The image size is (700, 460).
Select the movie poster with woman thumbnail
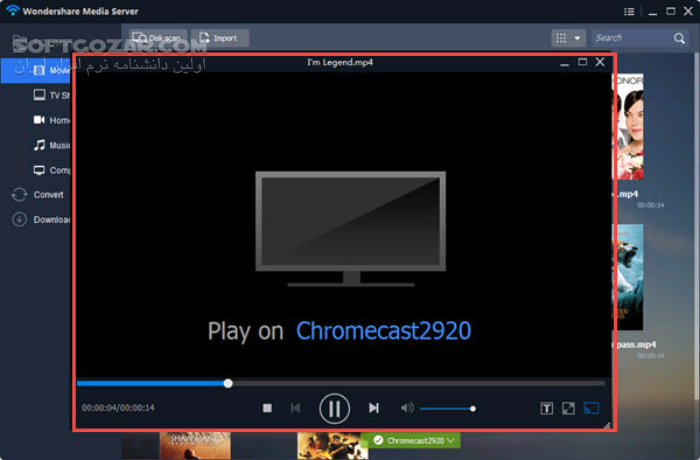click(630, 127)
